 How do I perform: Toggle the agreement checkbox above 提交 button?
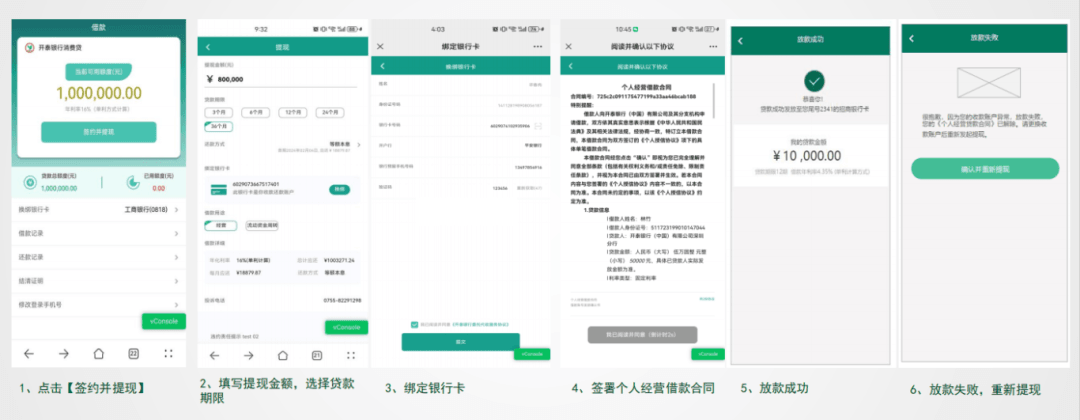414,324
